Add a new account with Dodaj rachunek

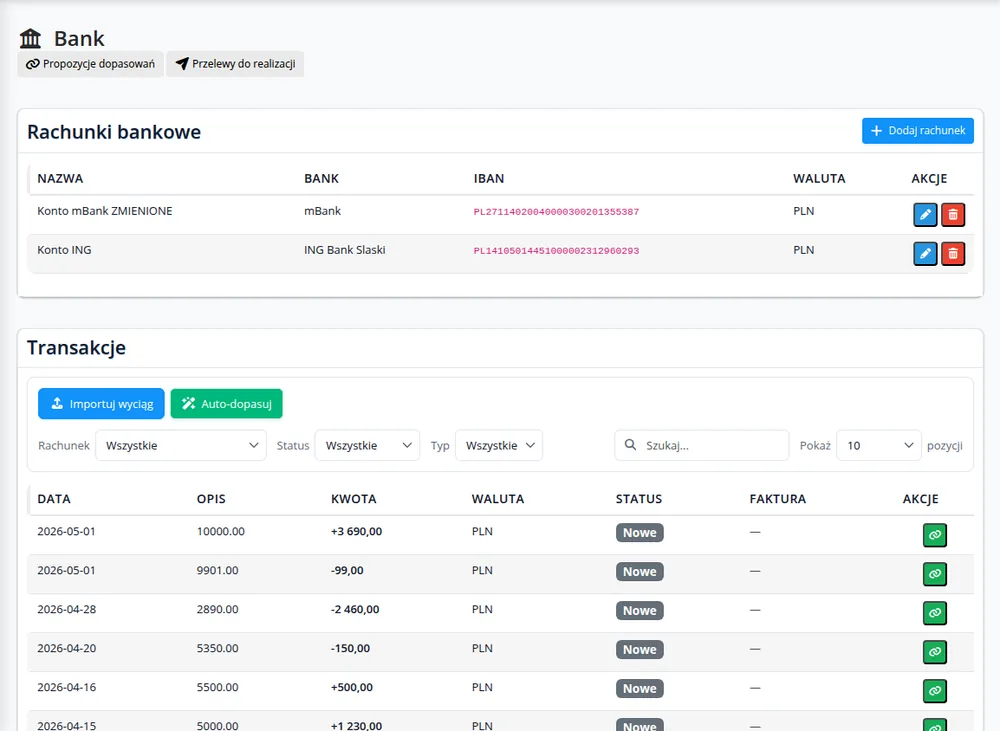(x=918, y=131)
